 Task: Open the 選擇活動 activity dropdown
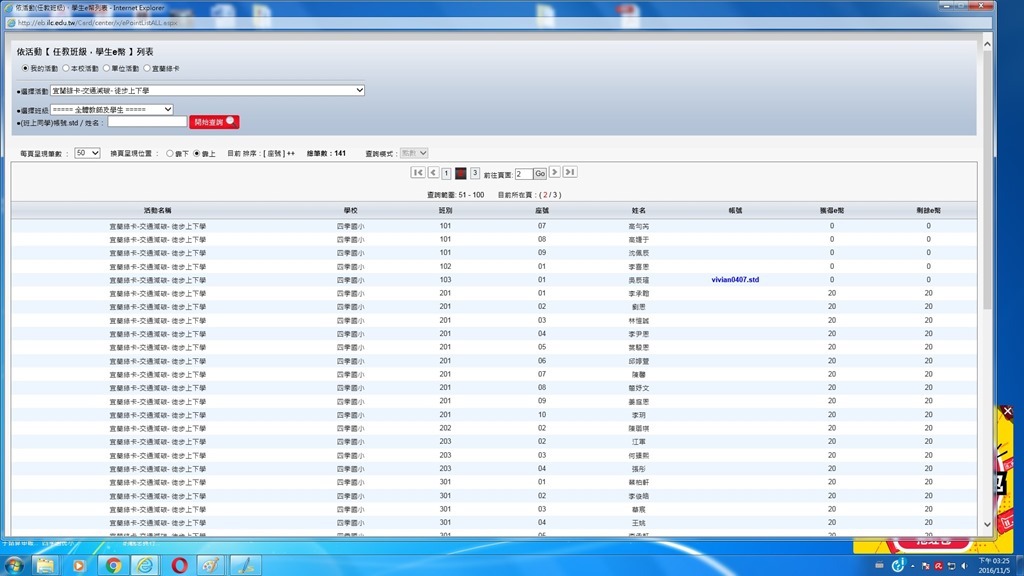coord(207,90)
